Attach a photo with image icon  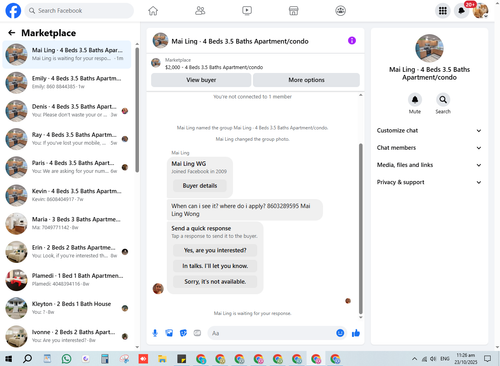pos(169,333)
